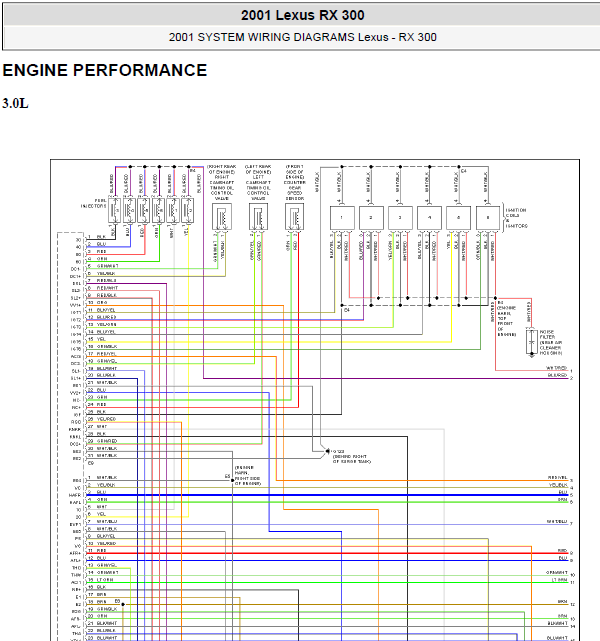Click the E5 splice dot on engine harness

coord(233,480)
